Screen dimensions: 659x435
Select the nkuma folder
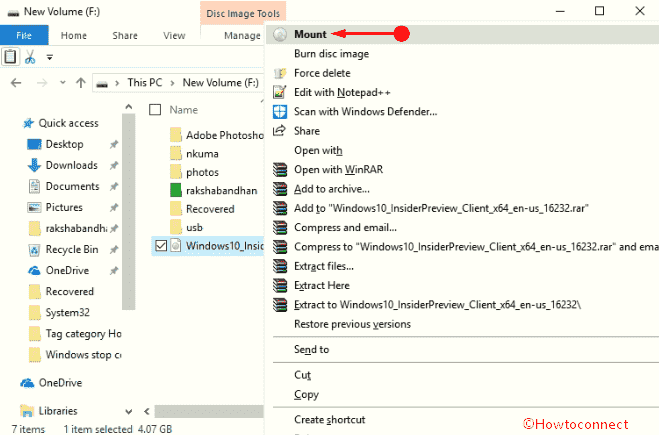[202, 153]
